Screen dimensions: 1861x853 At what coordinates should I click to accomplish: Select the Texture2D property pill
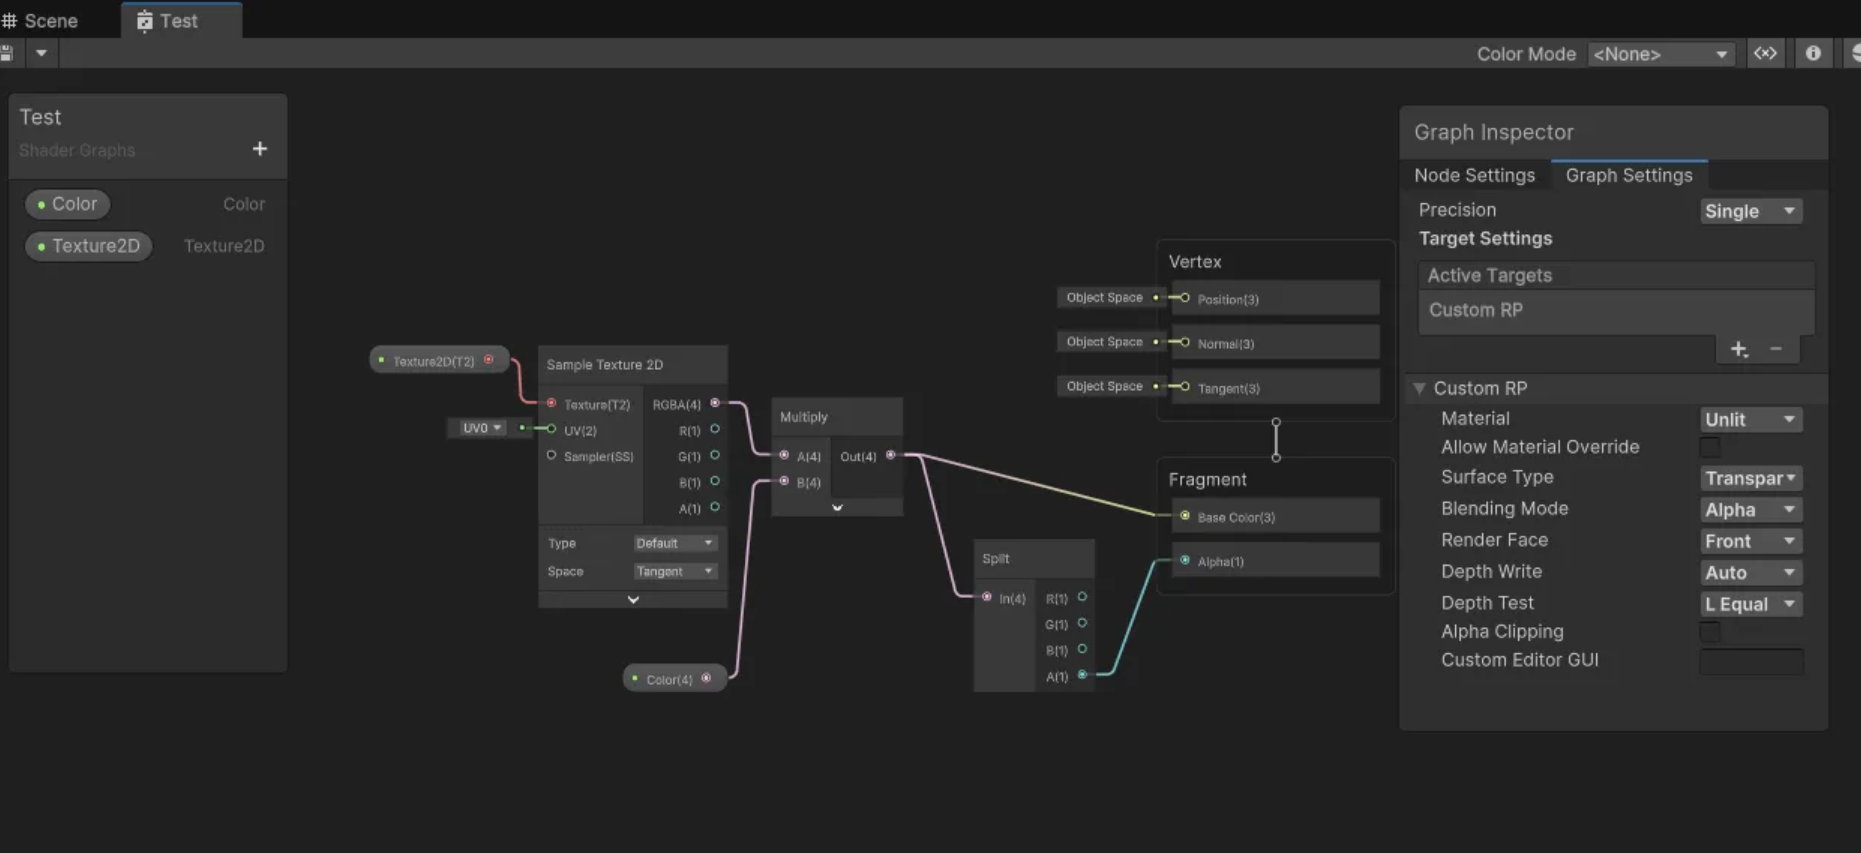89,246
